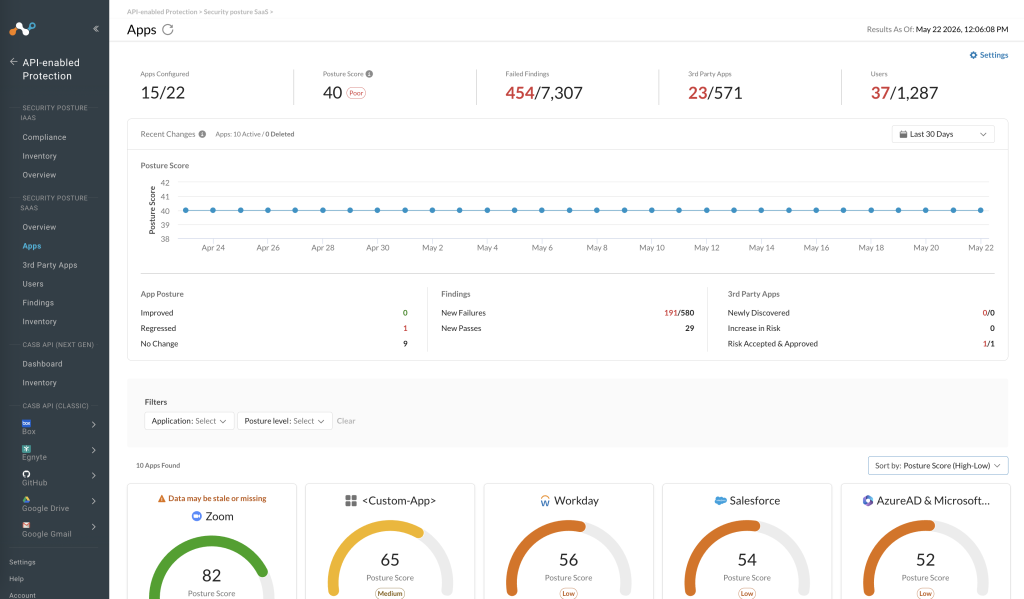
Task: Click the back arrow next to API-enabled Protection
Action: [13, 61]
